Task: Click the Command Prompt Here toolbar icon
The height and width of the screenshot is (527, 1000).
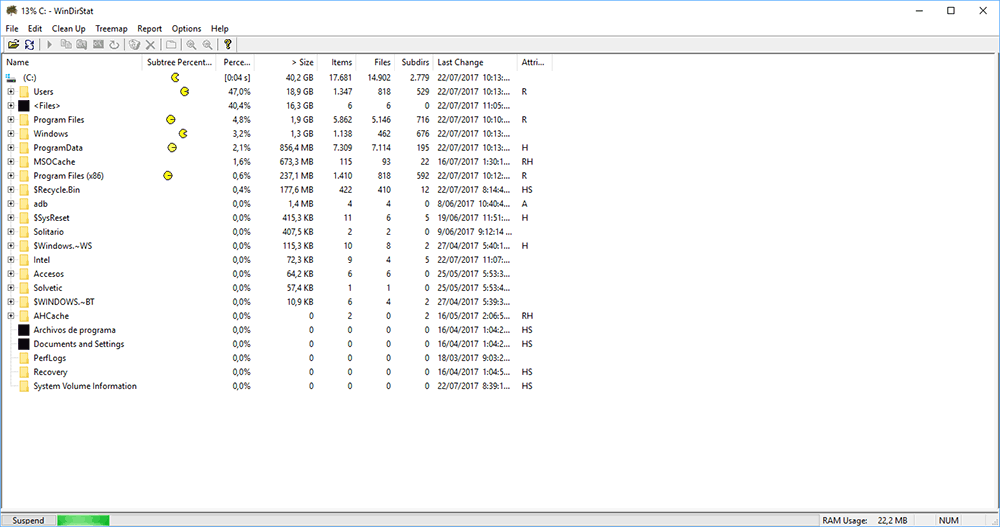Action: [x=98, y=45]
